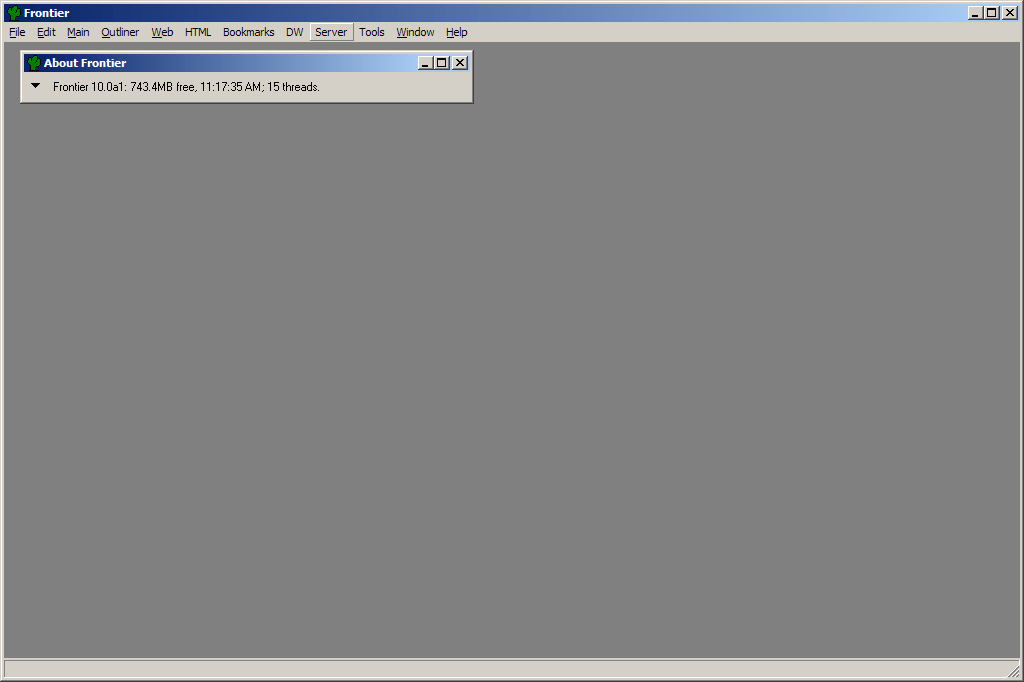Minimize the About Frontier window
This screenshot has height=682, width=1024.
click(425, 63)
